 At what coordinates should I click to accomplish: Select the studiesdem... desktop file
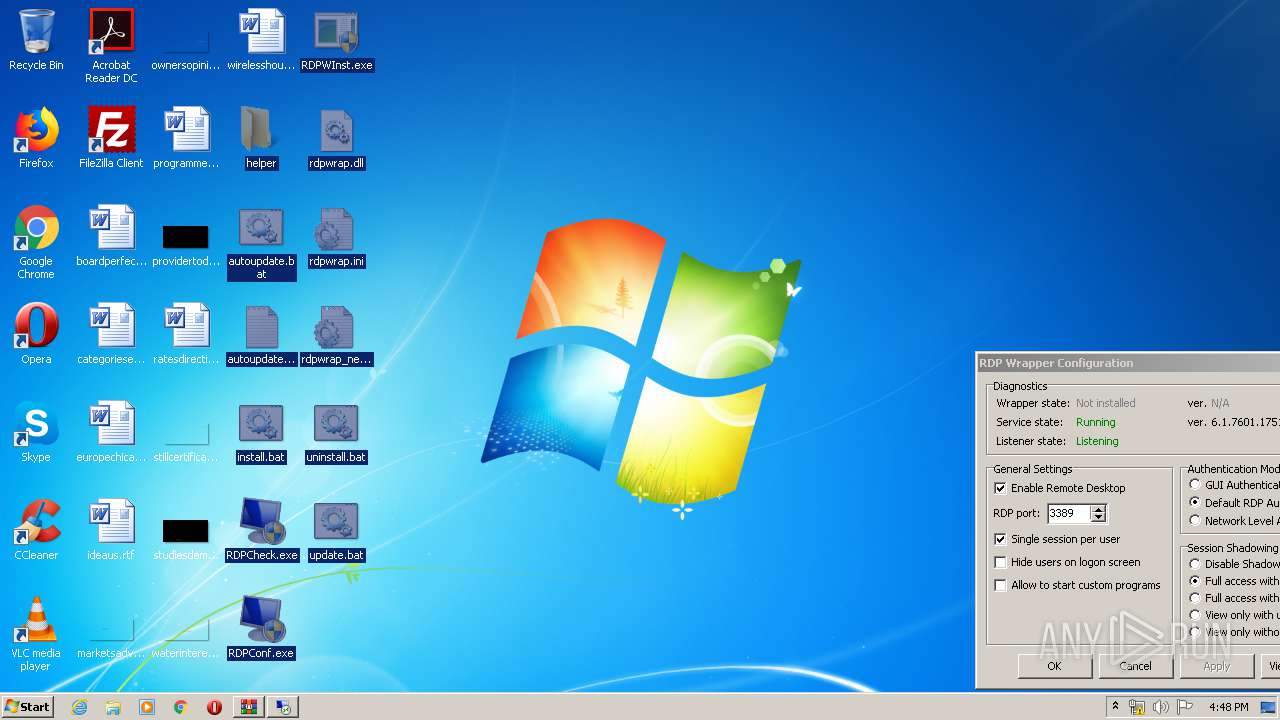click(186, 540)
